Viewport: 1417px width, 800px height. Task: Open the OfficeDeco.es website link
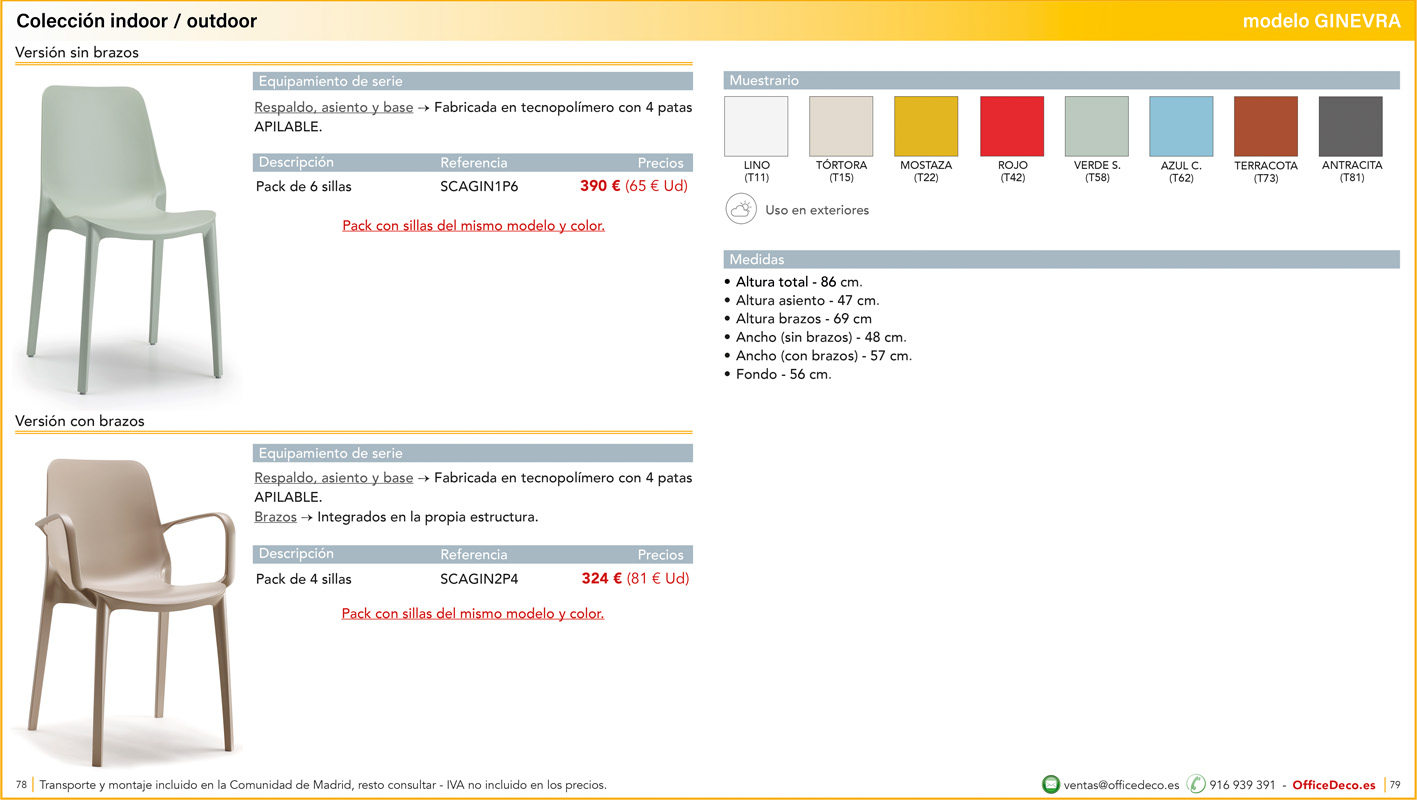point(1334,785)
